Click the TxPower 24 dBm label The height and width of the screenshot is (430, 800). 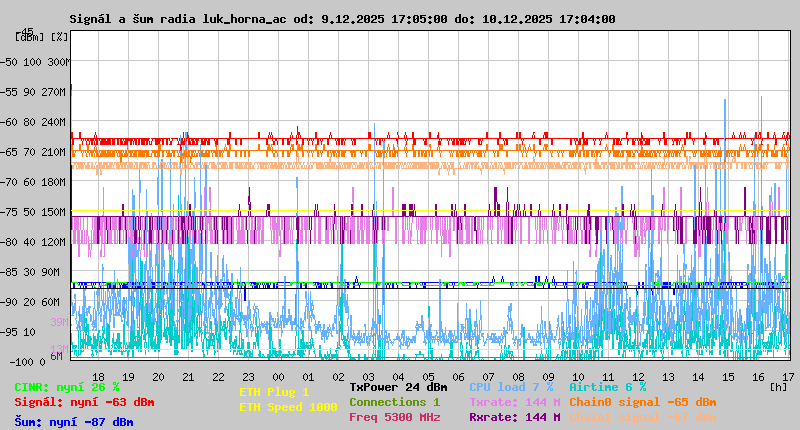pyautogui.click(x=398, y=387)
